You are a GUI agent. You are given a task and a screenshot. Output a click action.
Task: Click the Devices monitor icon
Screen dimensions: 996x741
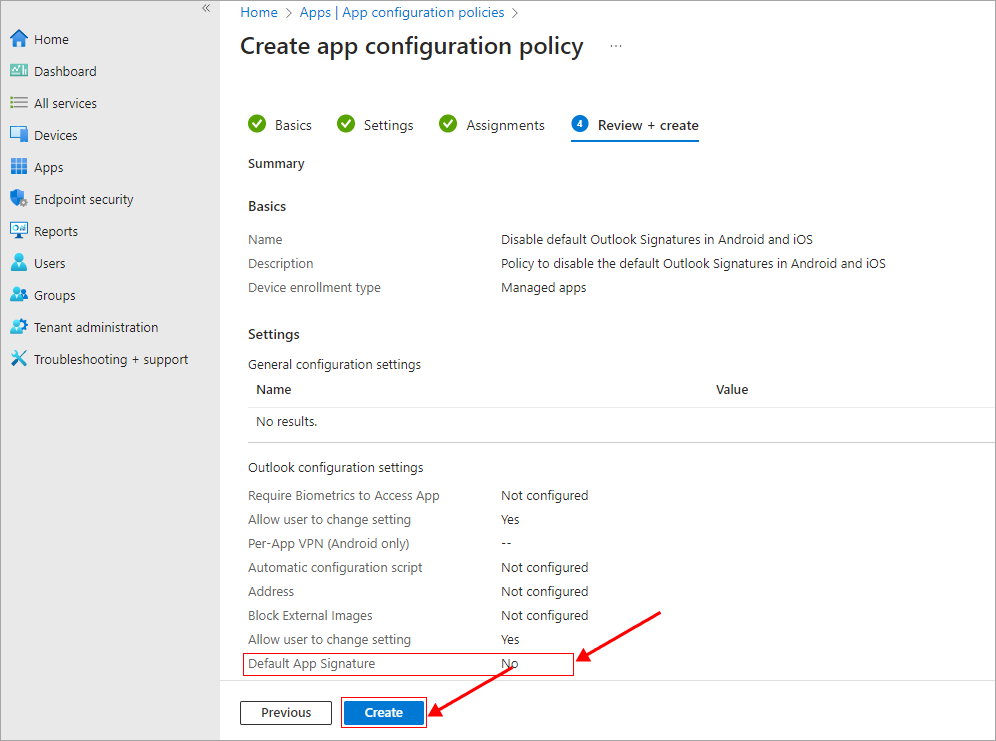pyautogui.click(x=19, y=135)
